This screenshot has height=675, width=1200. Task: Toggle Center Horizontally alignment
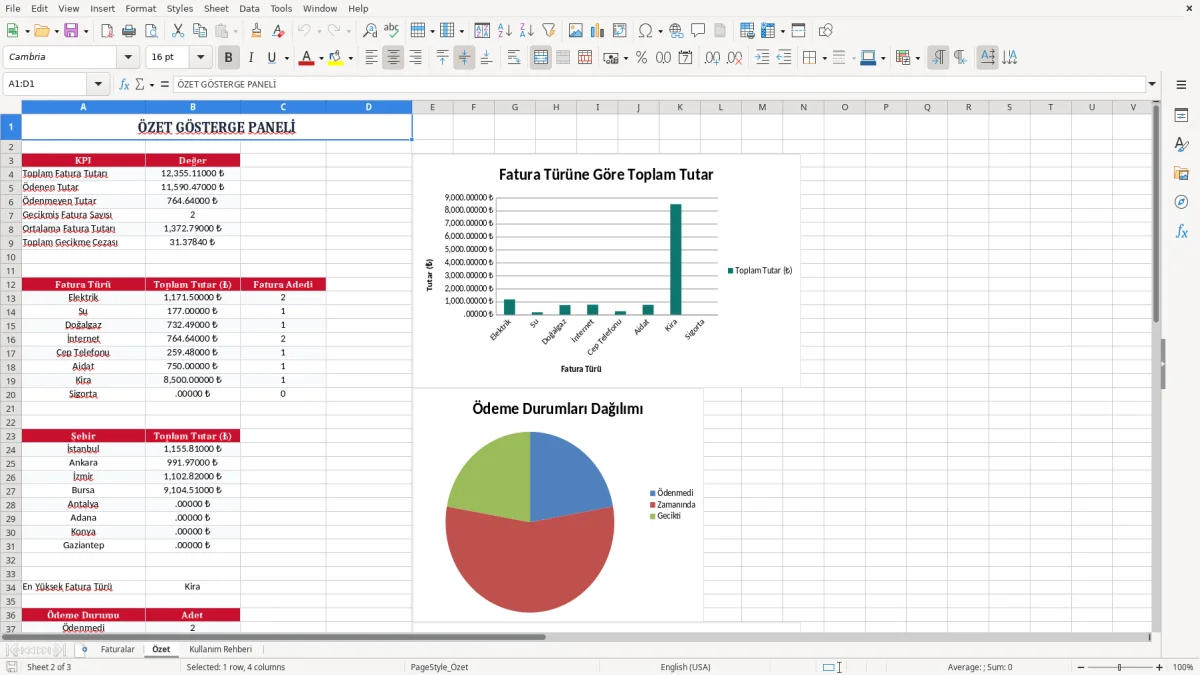393,58
